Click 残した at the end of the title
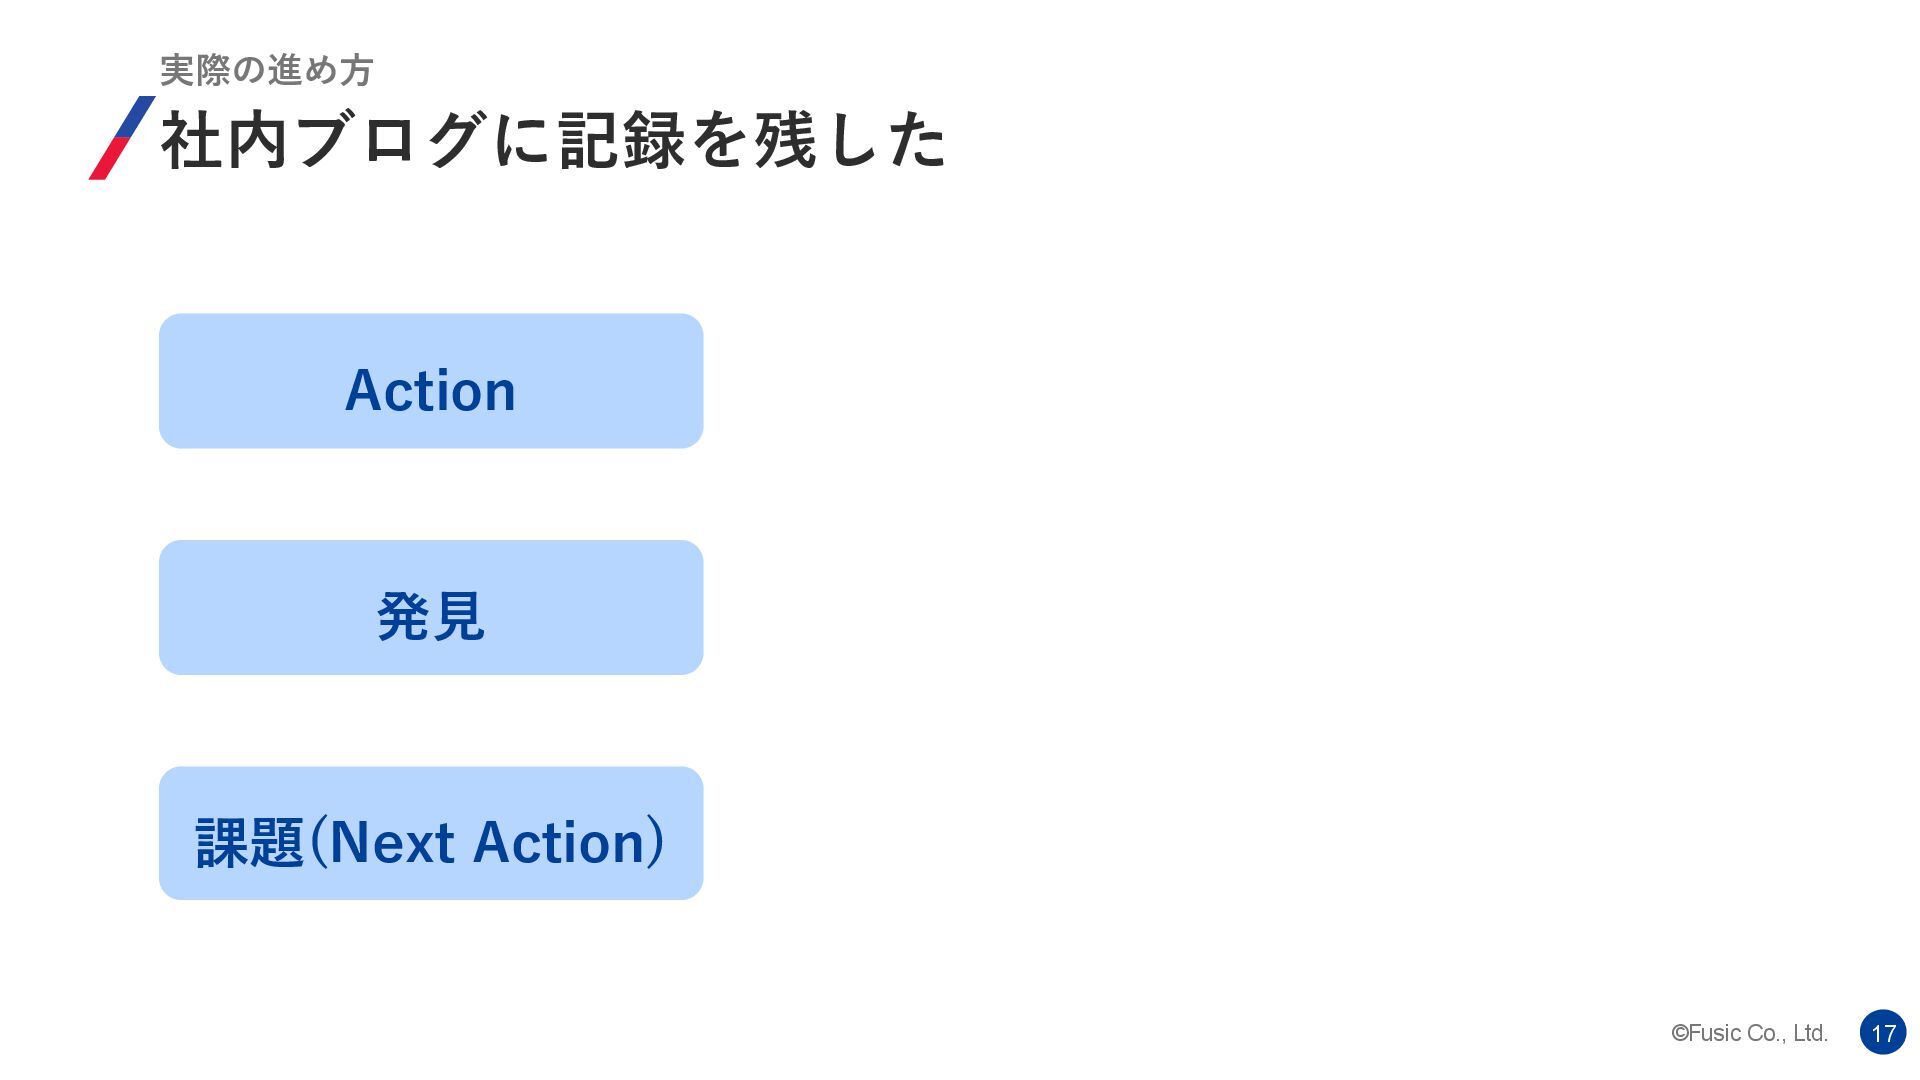The image size is (1920, 1080). 849,140
